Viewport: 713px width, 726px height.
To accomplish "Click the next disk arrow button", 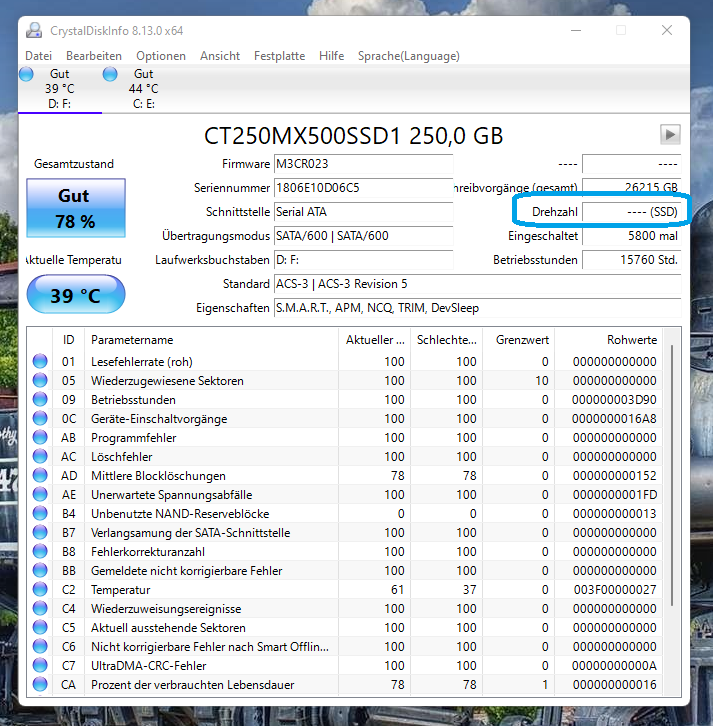I will [670, 135].
